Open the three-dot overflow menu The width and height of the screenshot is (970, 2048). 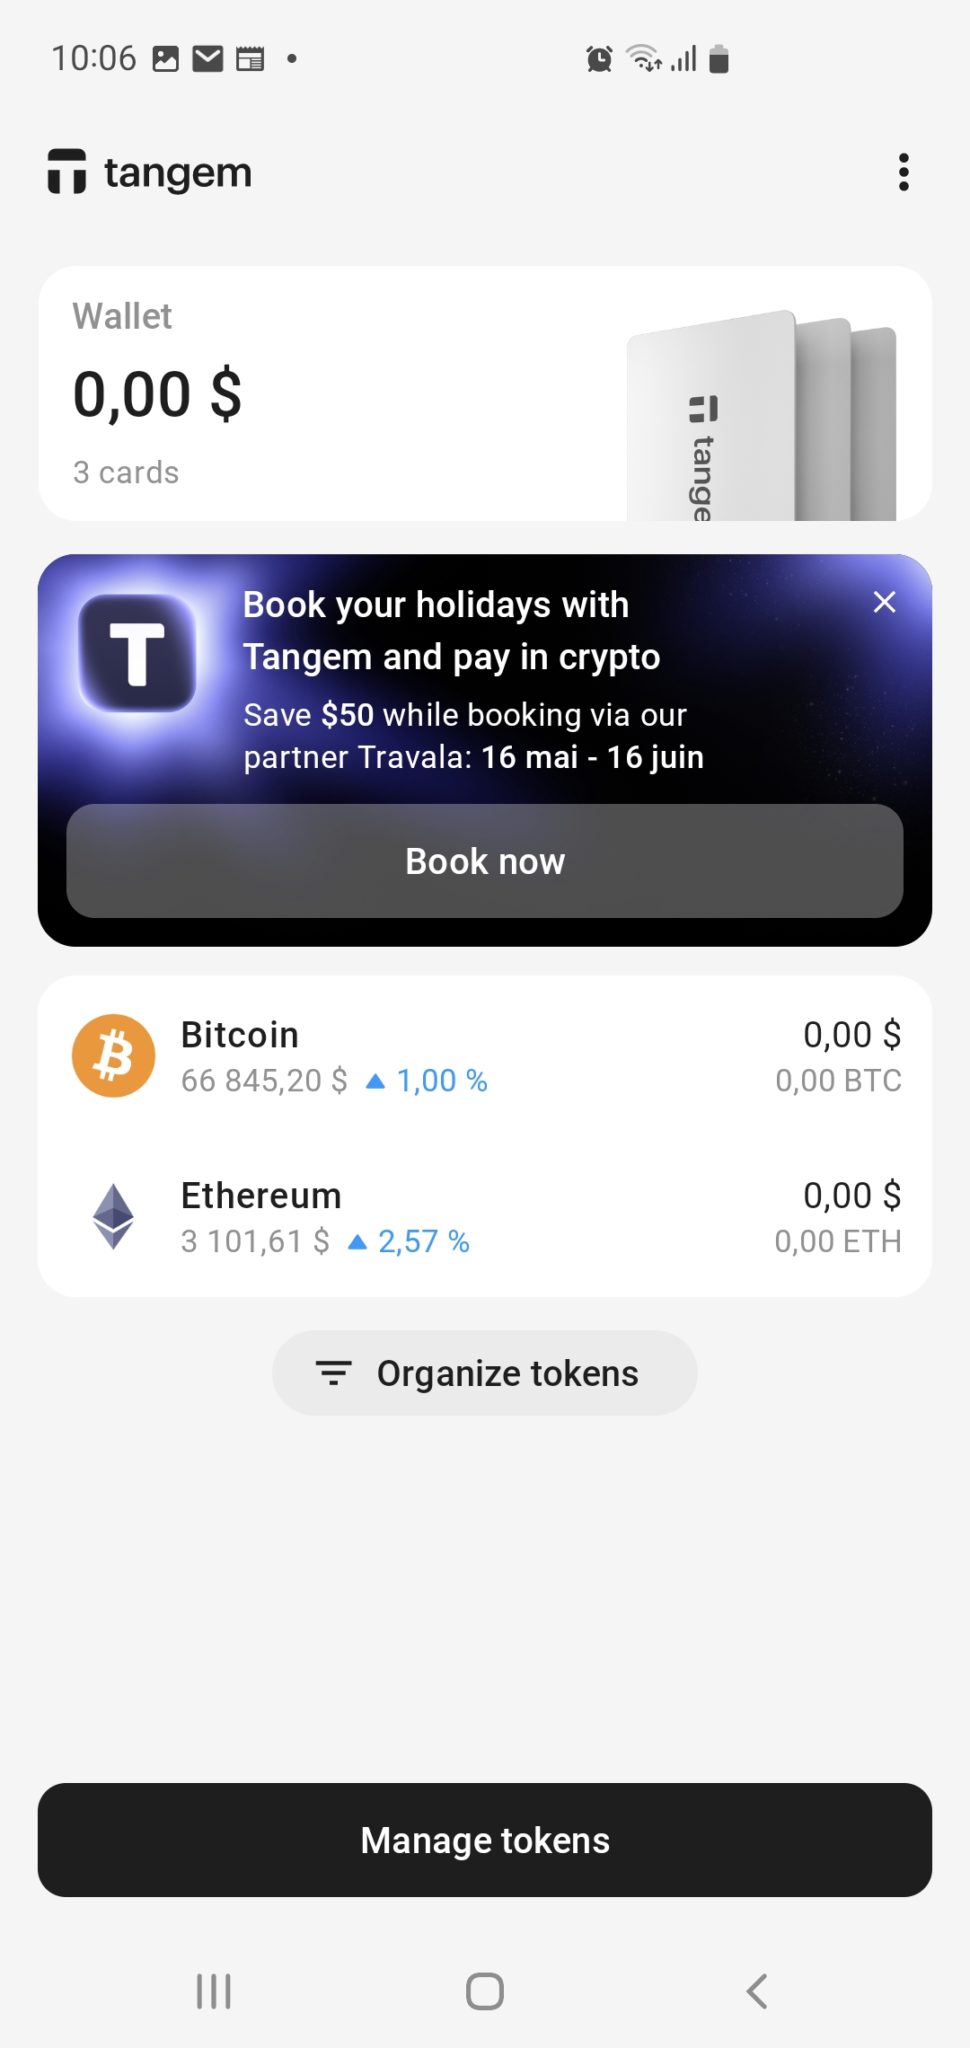(903, 172)
